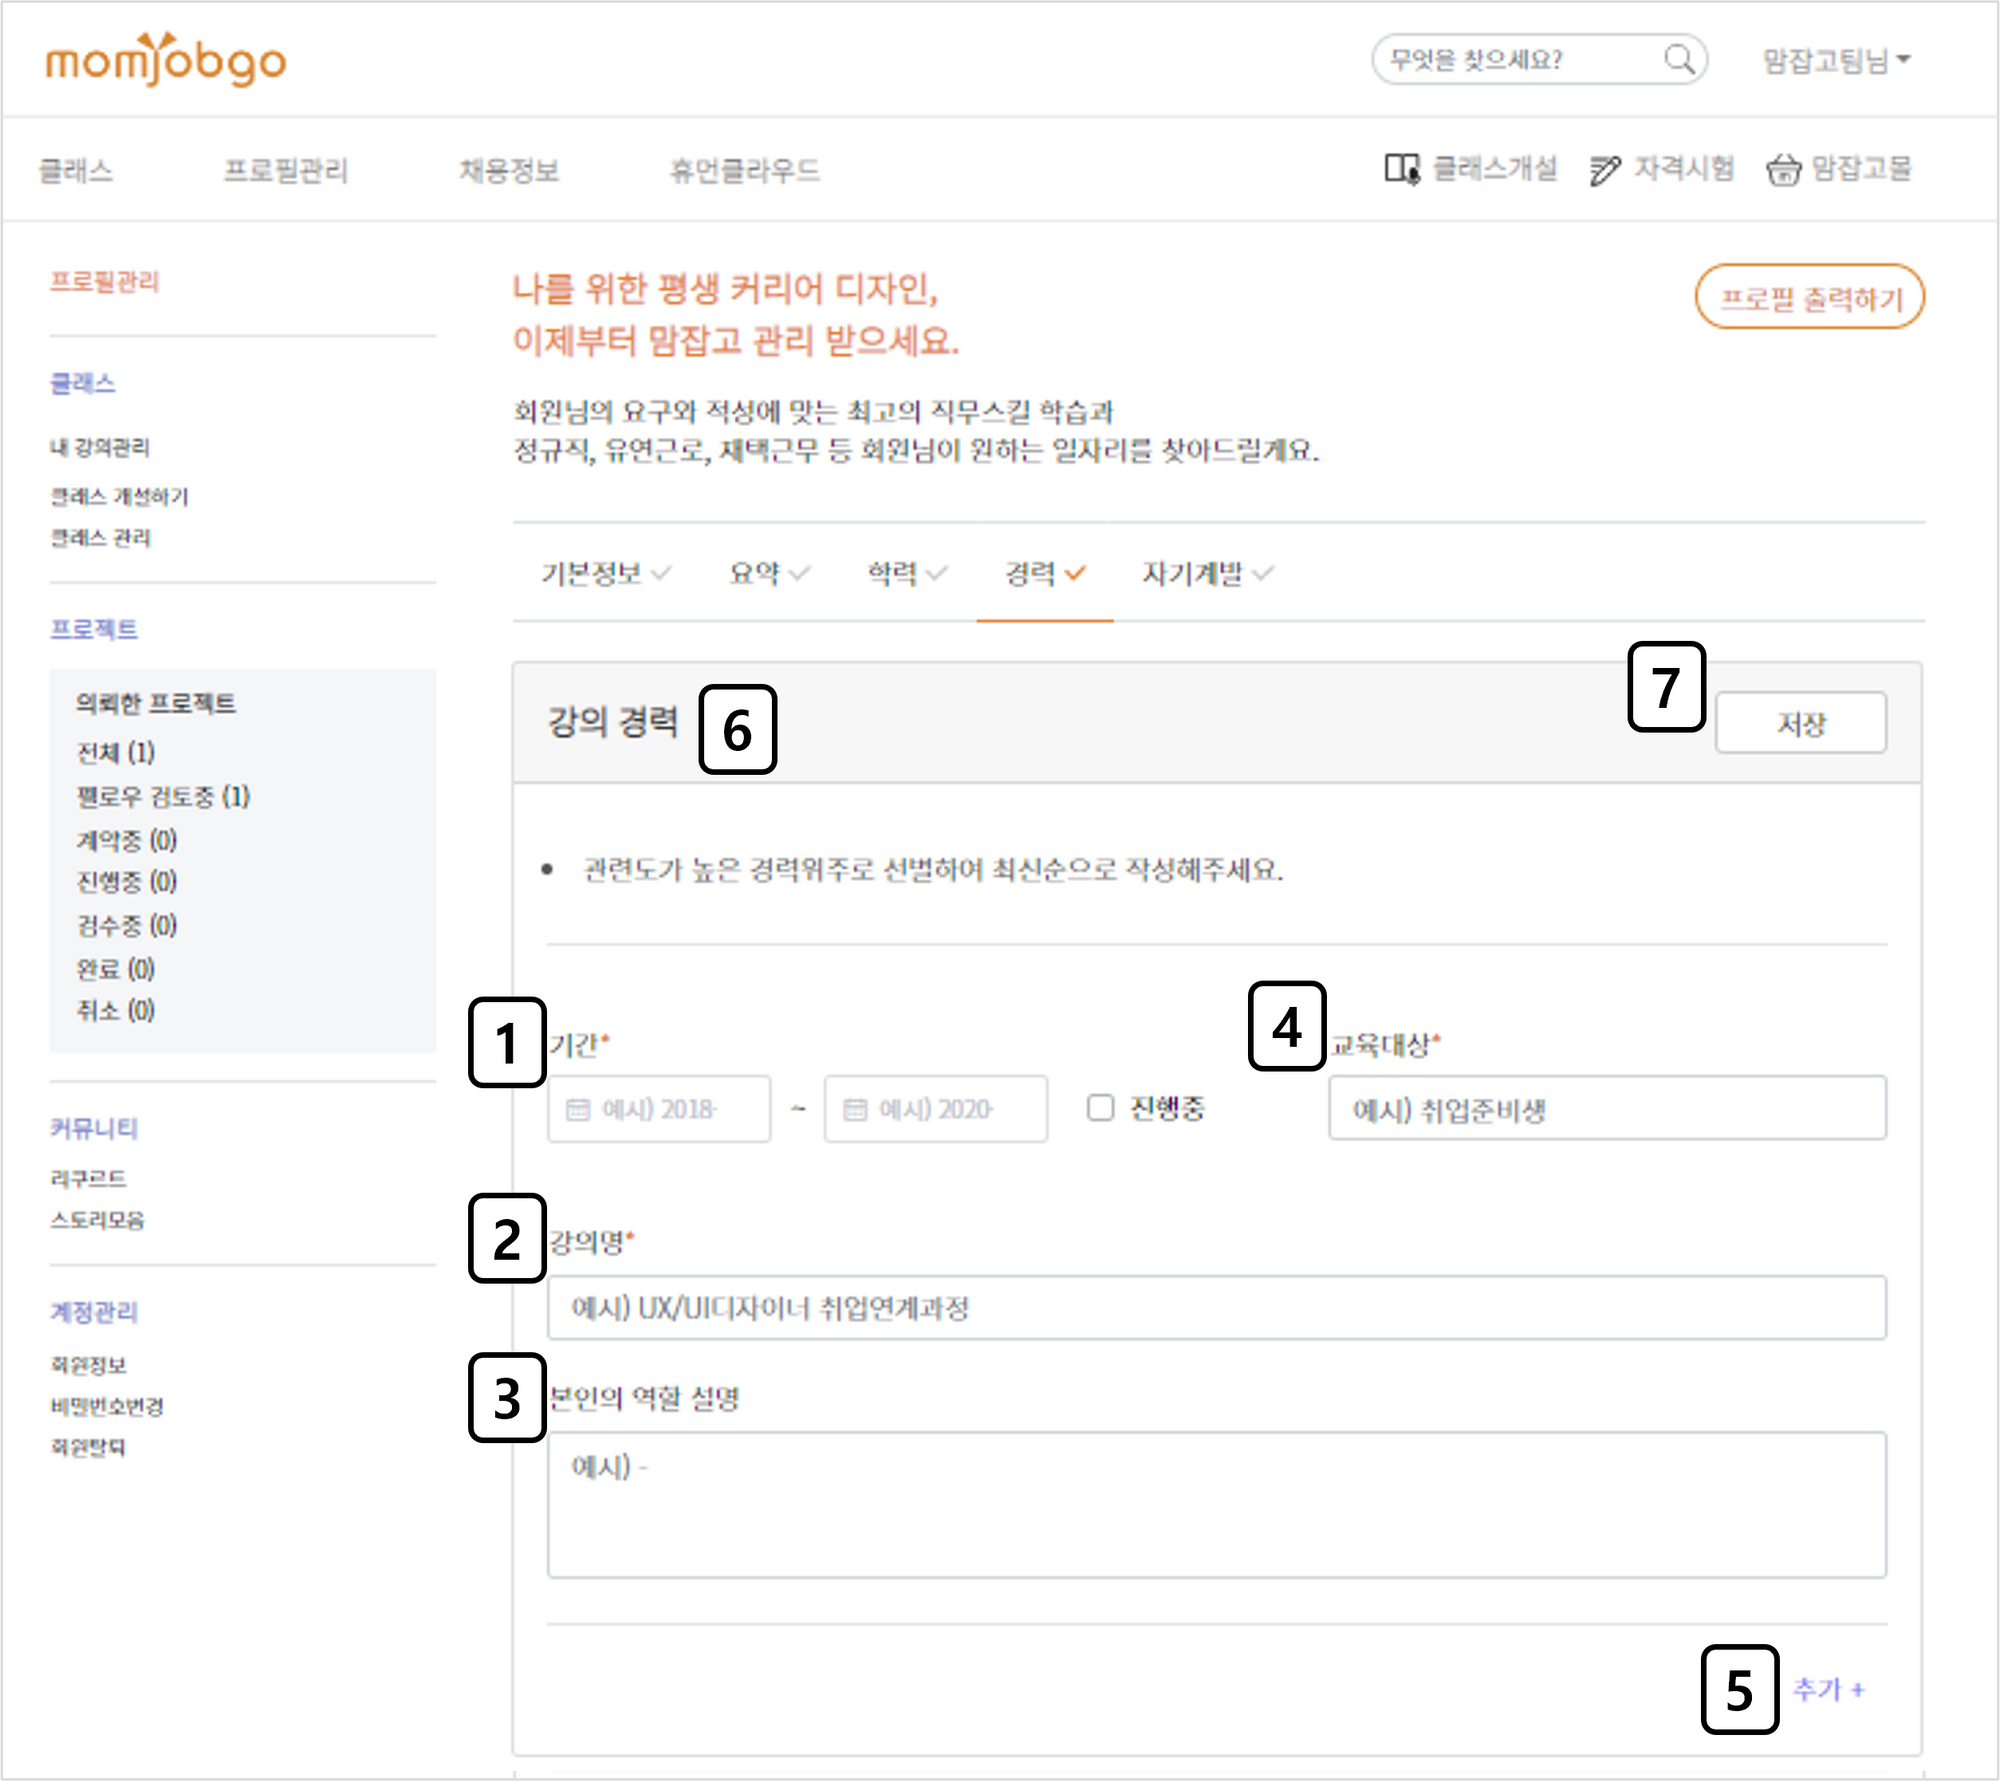Click the momjobgo logo

point(166,60)
